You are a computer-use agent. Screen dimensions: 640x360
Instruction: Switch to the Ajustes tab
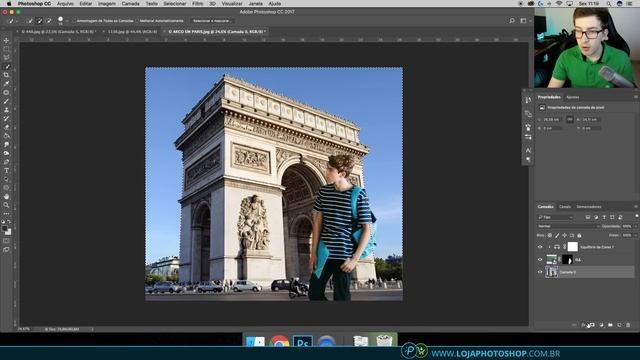[x=573, y=97]
